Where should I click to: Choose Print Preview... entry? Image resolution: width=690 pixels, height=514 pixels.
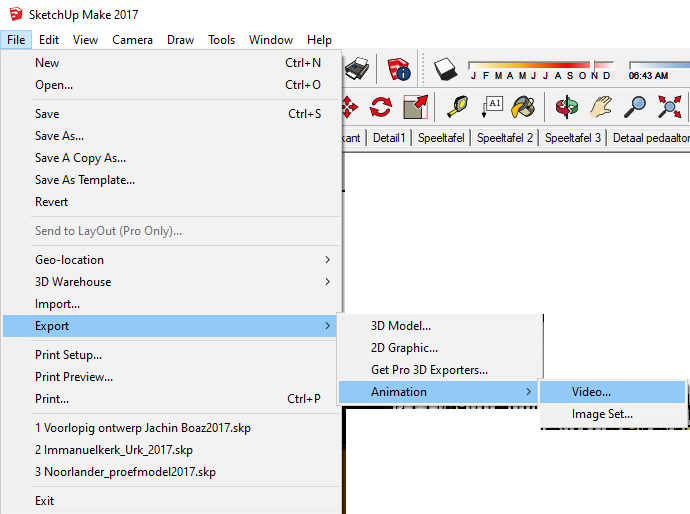172,377
